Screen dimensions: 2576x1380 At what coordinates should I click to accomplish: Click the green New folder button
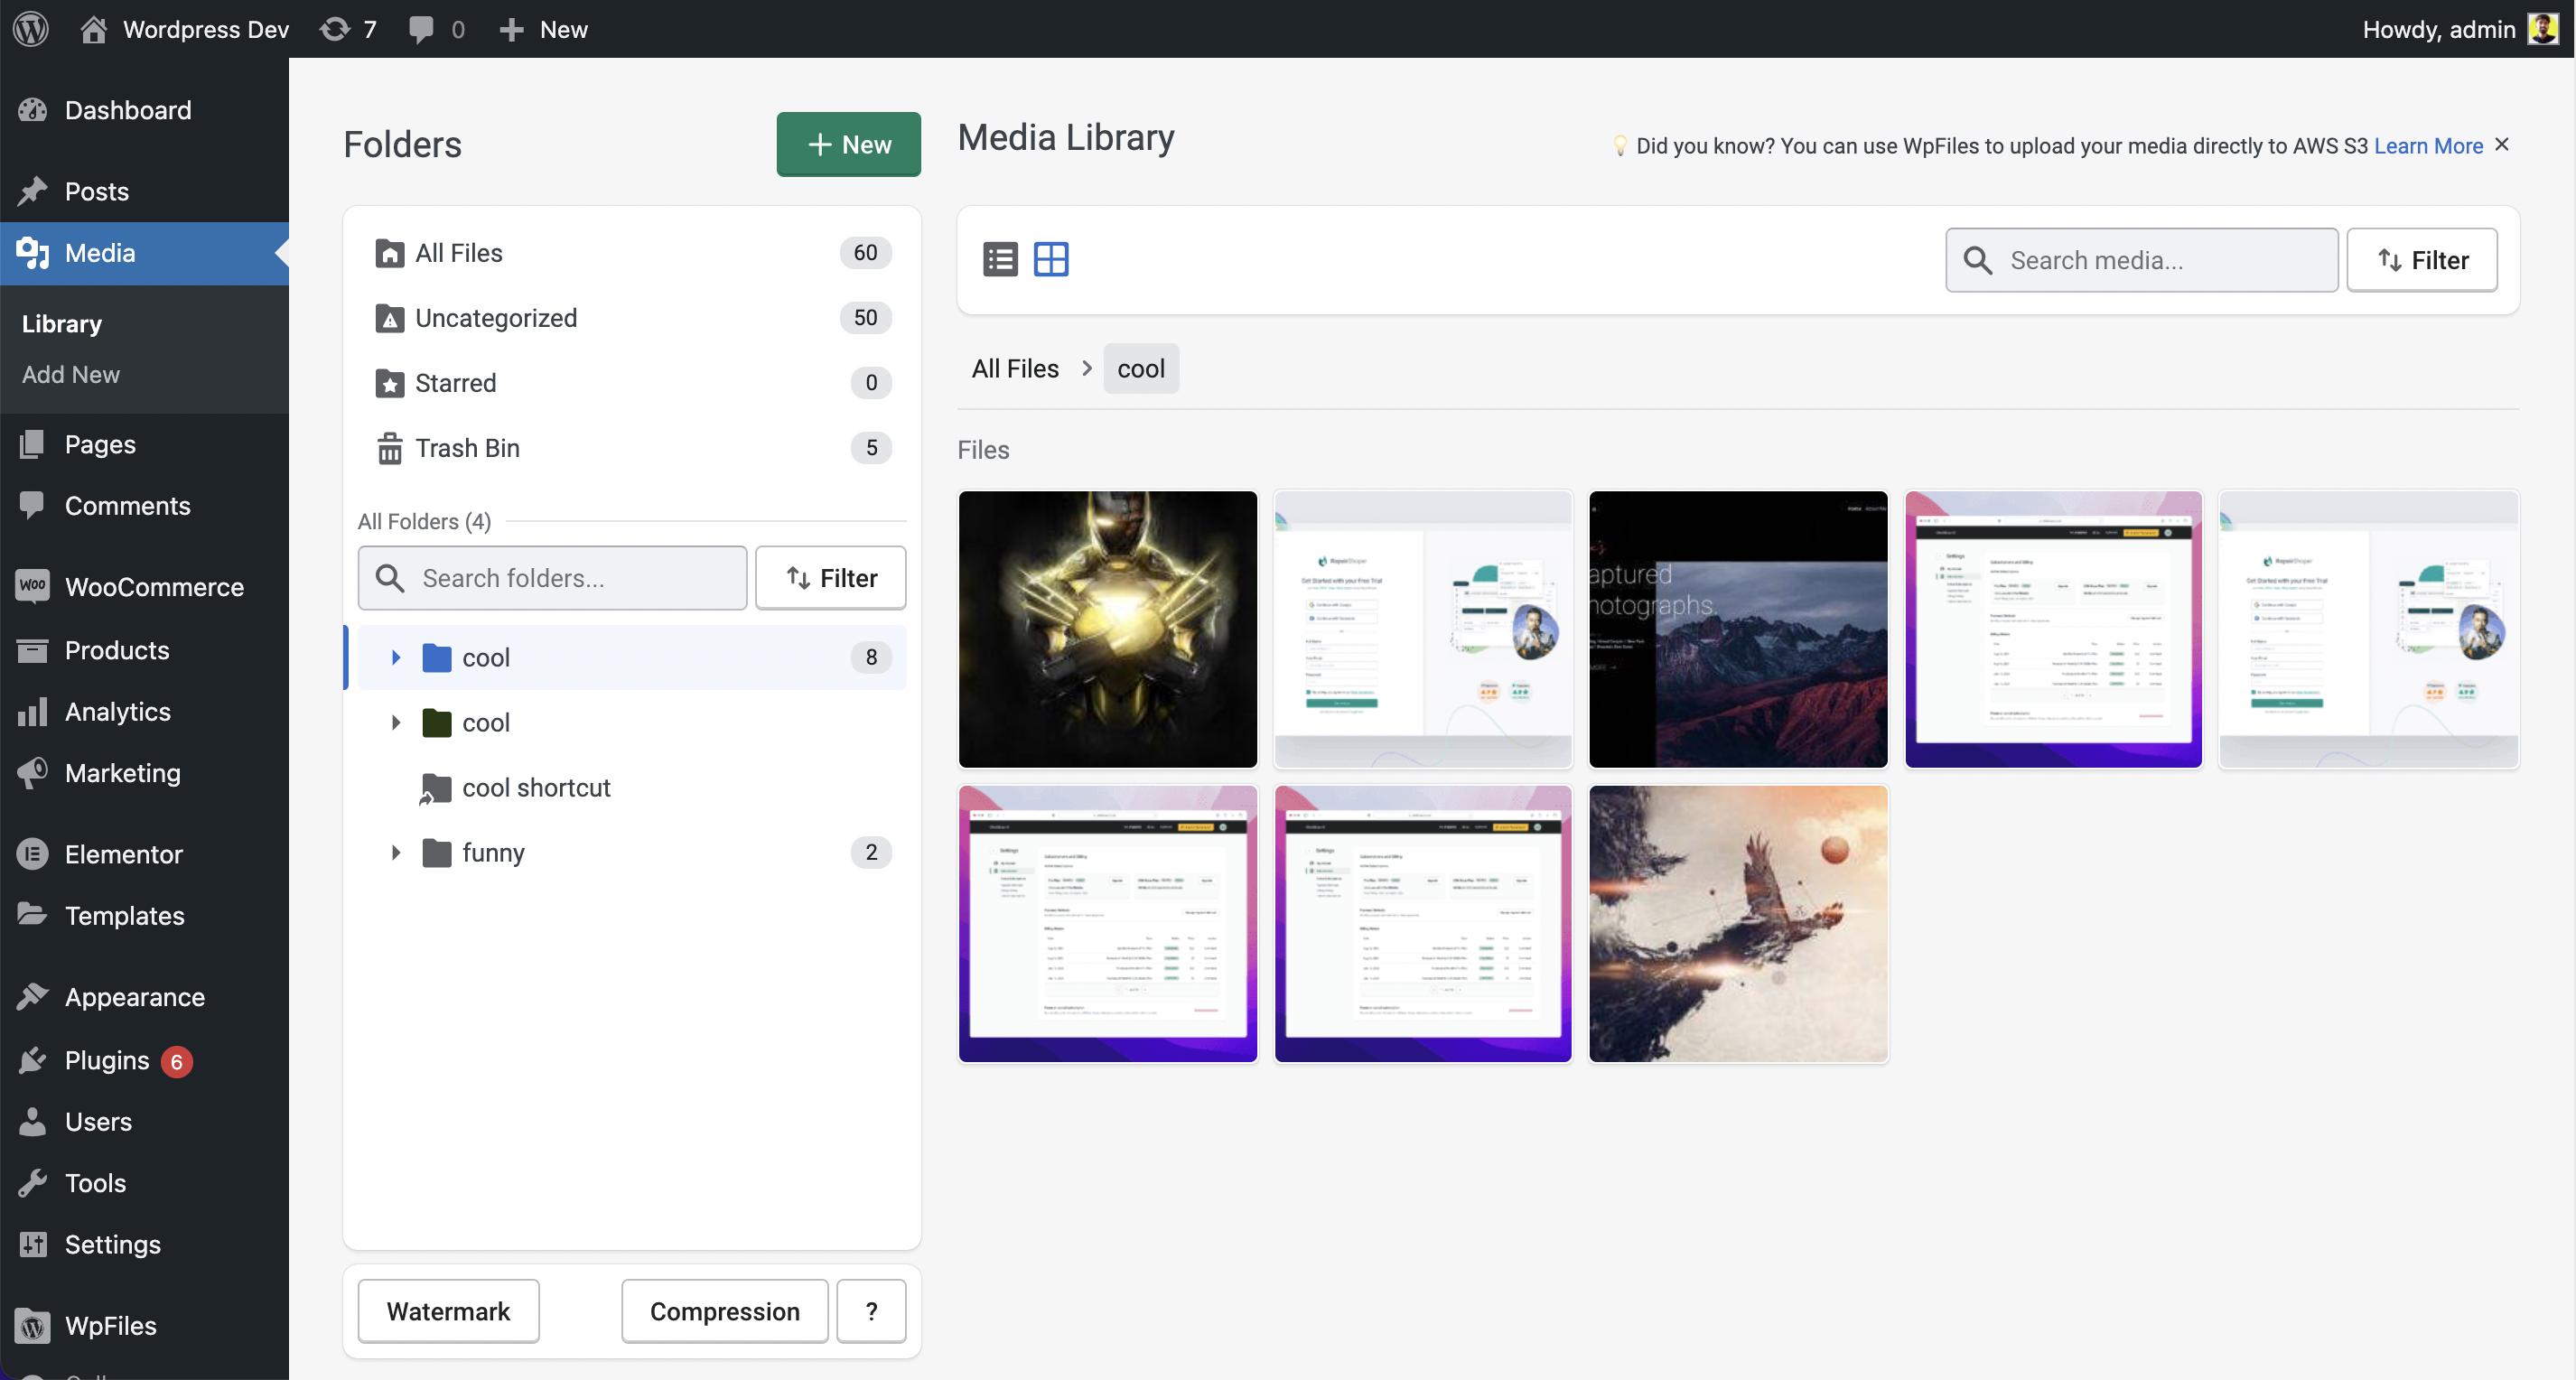848,145
